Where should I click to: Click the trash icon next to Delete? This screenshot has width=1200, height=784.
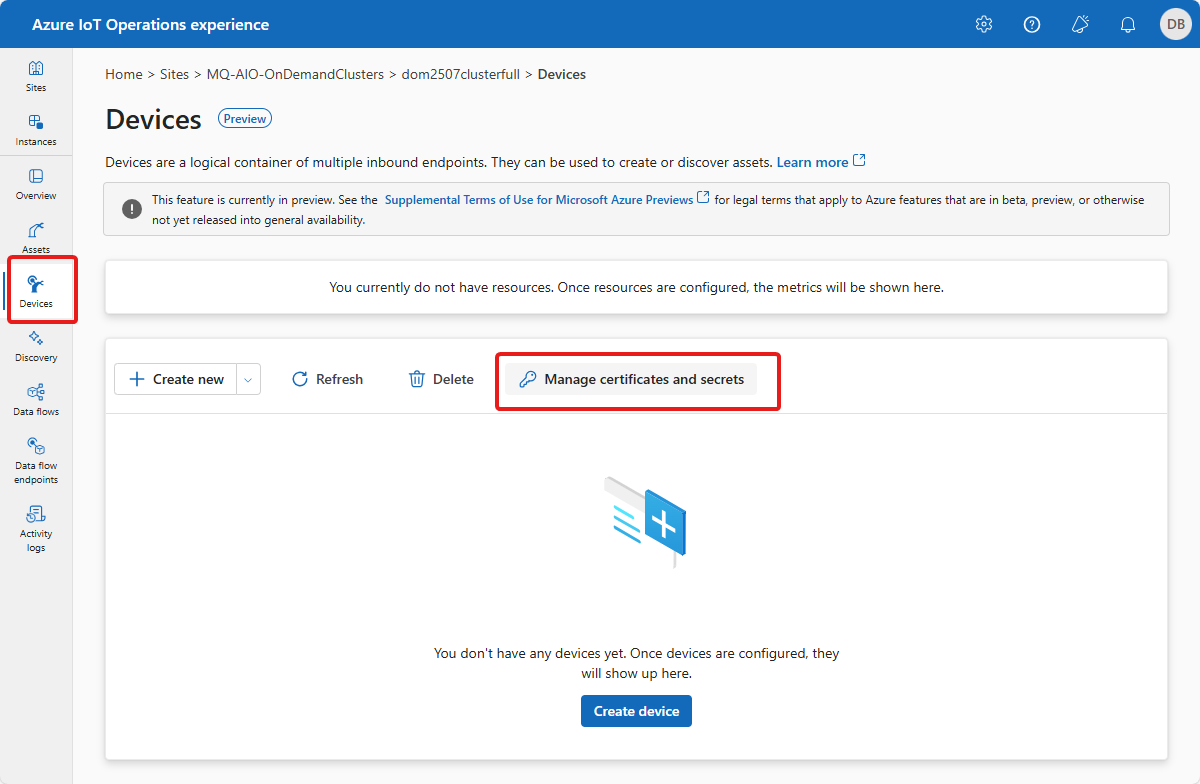[x=417, y=379]
